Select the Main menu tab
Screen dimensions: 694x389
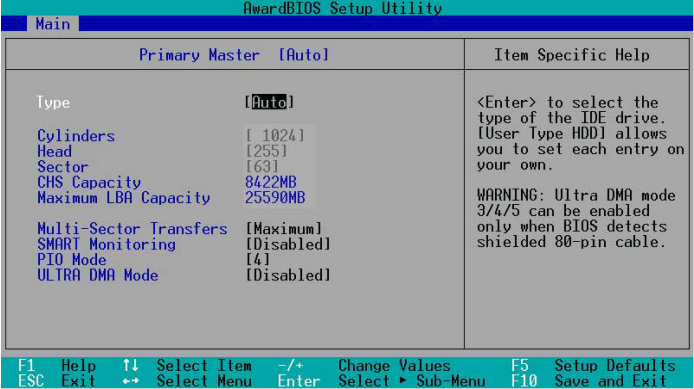[x=53, y=24]
